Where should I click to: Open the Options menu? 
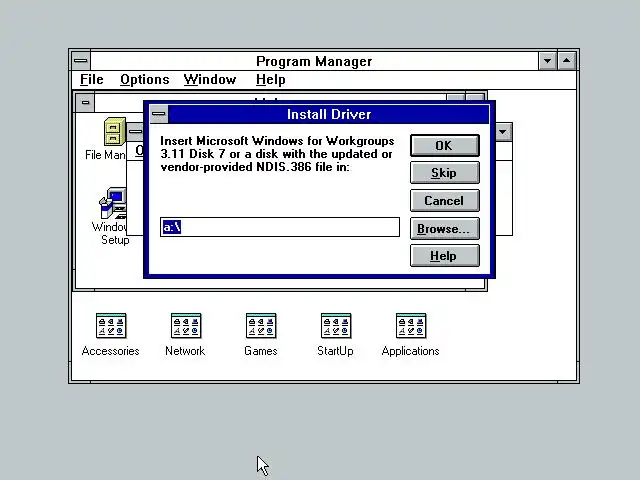(144, 80)
